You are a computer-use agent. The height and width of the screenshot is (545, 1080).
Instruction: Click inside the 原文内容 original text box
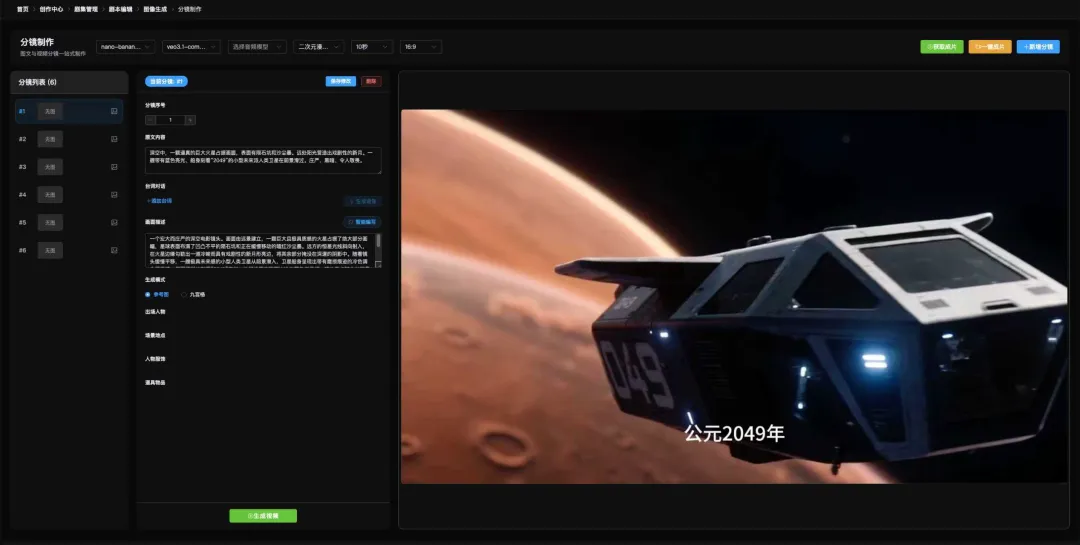(263, 160)
